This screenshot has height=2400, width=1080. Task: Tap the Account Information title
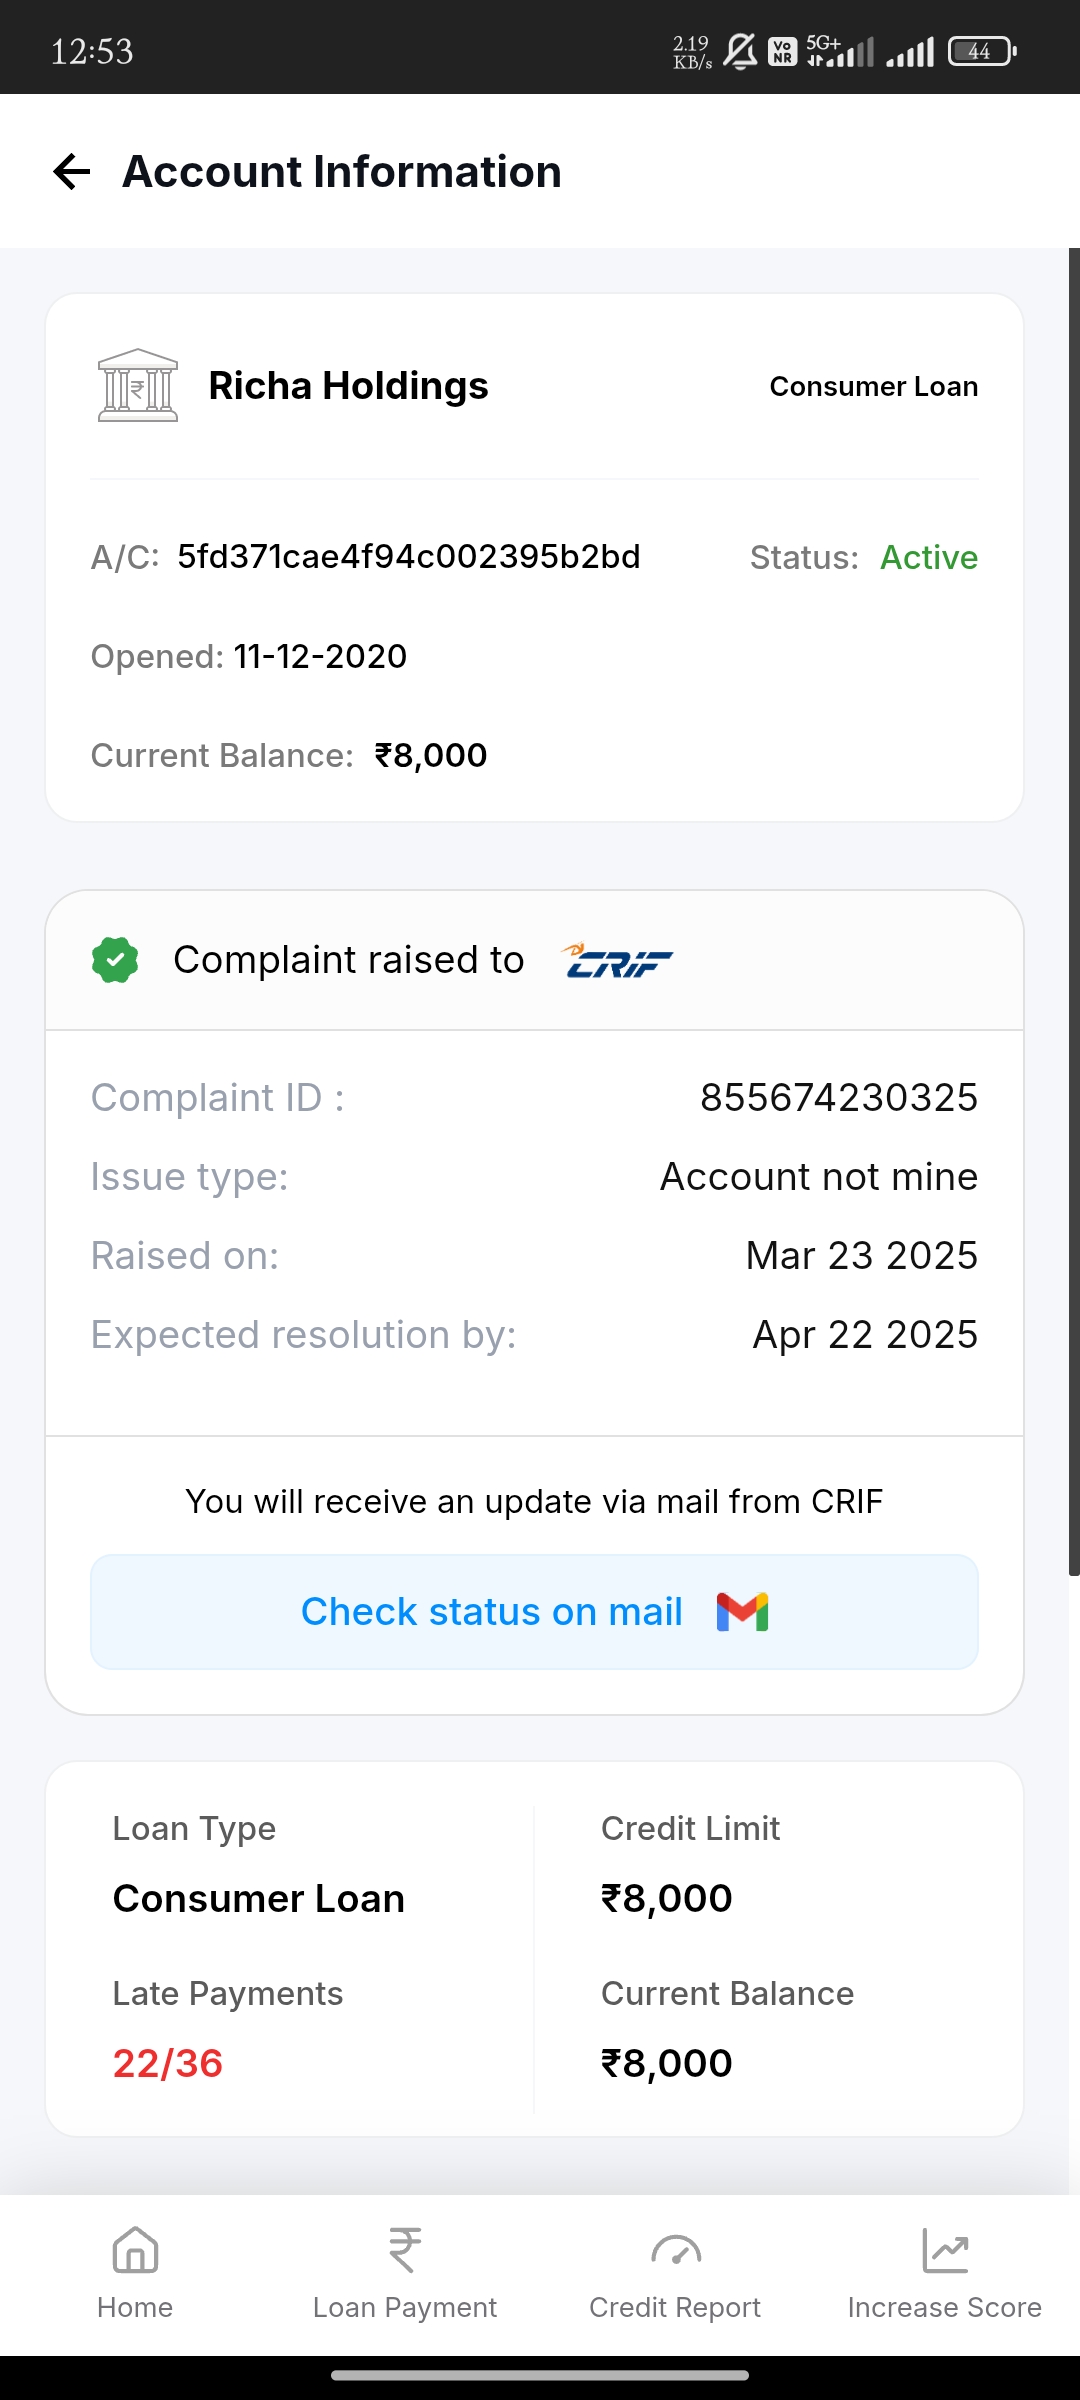(342, 172)
